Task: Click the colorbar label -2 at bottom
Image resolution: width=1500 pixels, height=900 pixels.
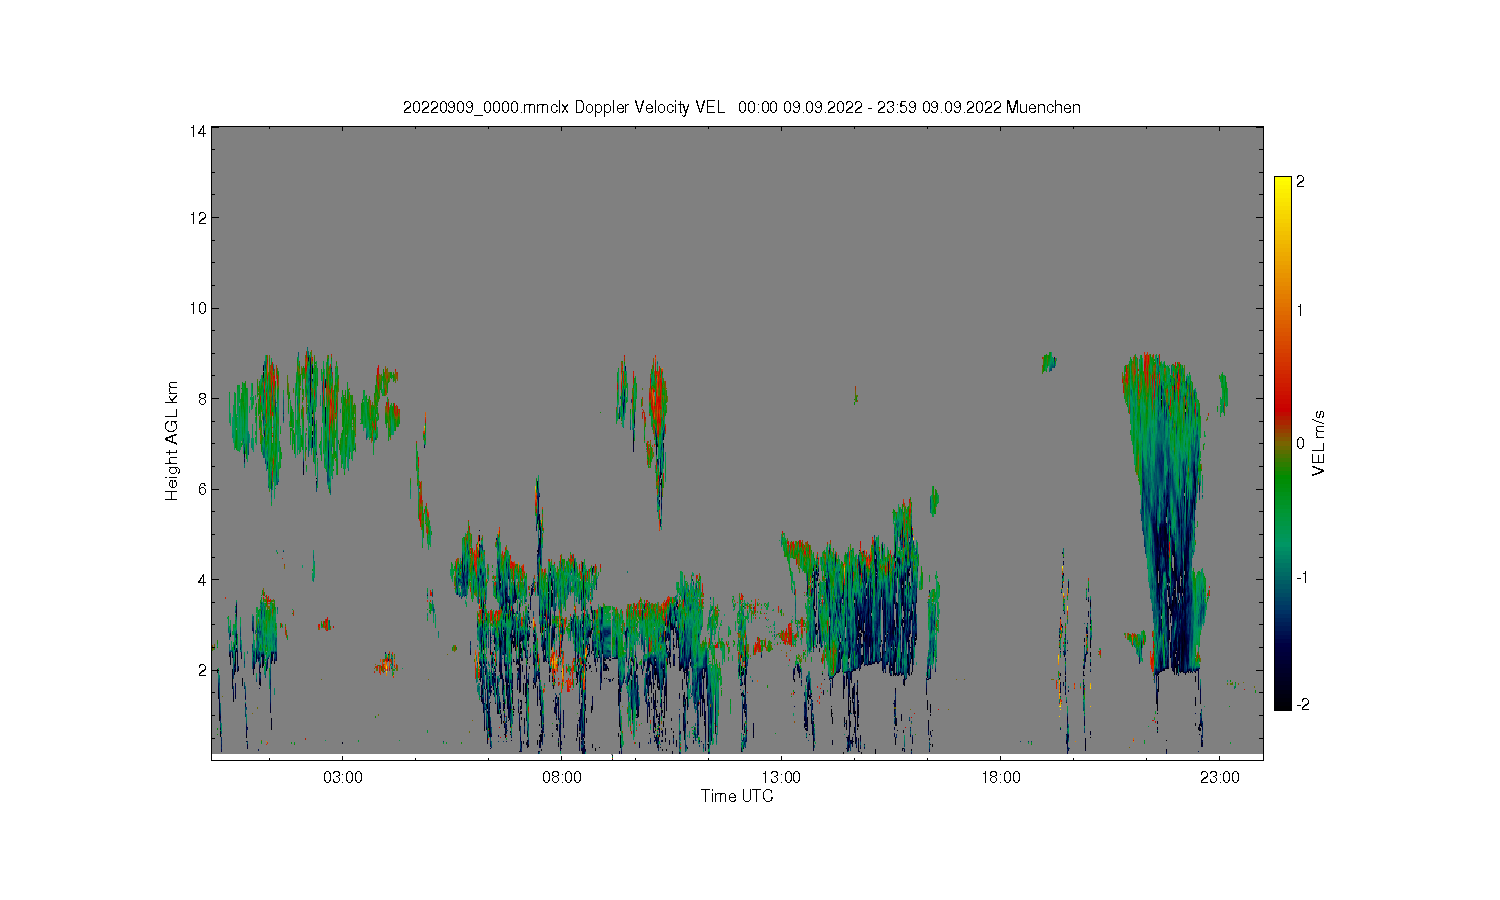Action: click(1303, 705)
